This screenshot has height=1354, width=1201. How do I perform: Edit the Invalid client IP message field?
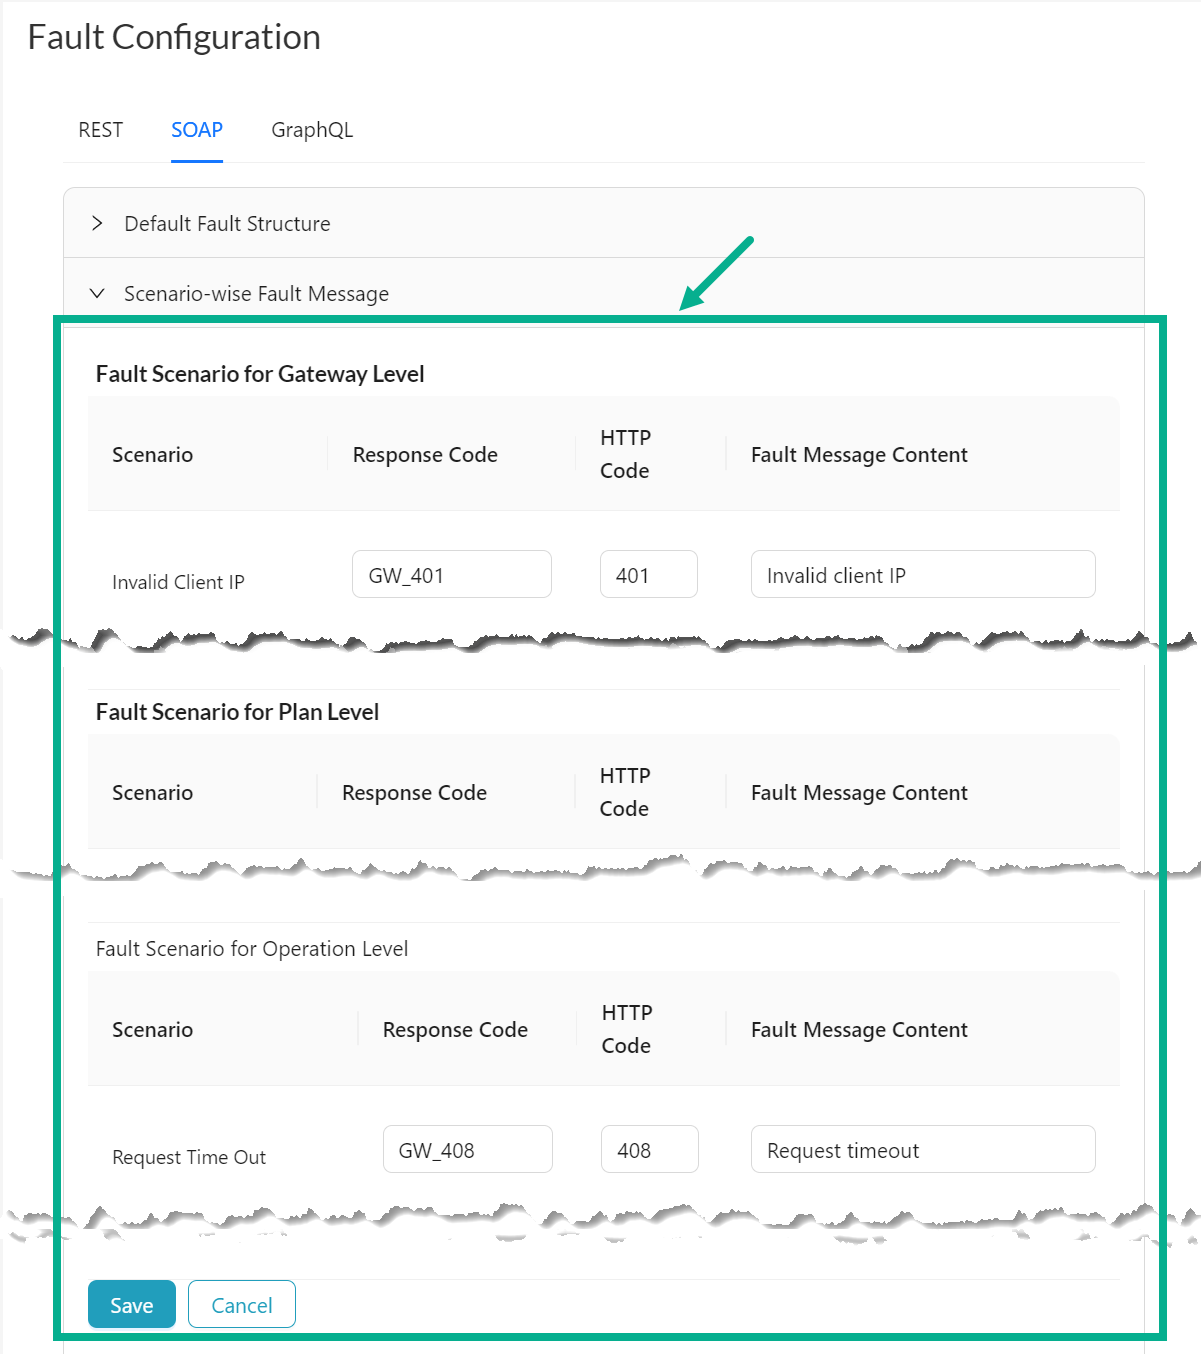pyautogui.click(x=922, y=575)
